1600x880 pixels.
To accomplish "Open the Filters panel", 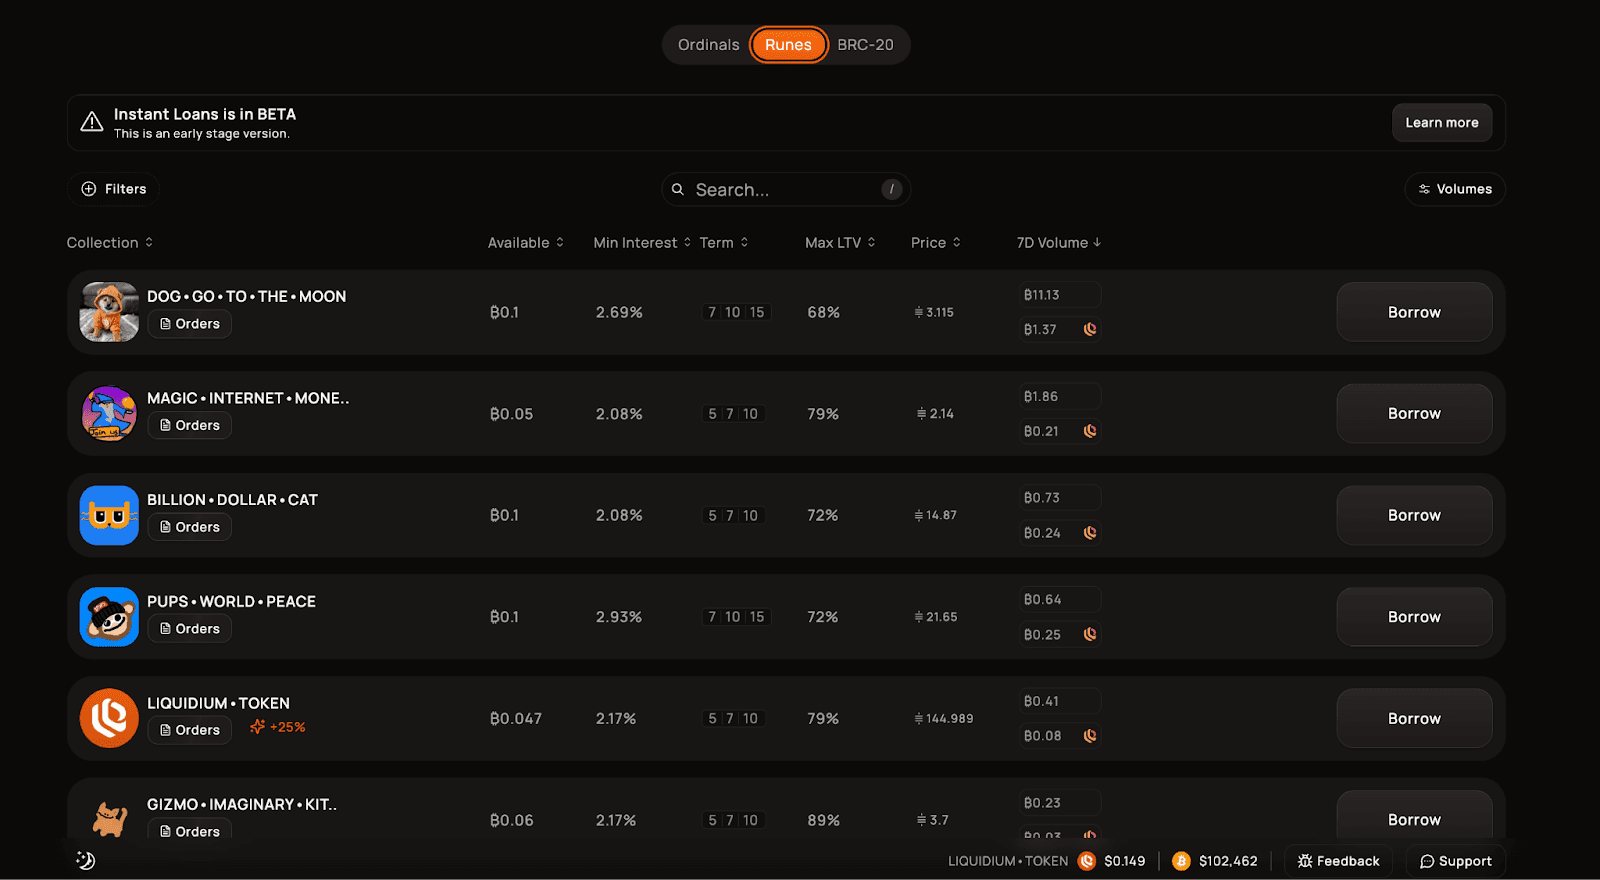I will [x=113, y=189].
